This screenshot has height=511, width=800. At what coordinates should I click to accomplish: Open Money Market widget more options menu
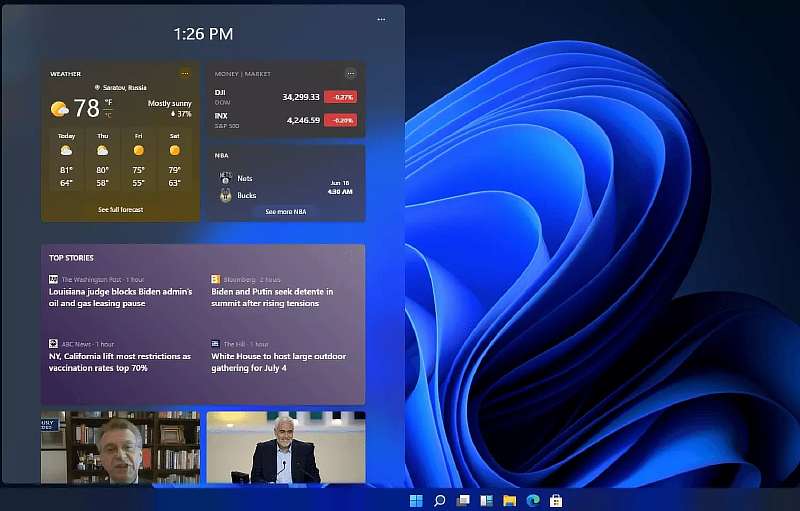350,74
